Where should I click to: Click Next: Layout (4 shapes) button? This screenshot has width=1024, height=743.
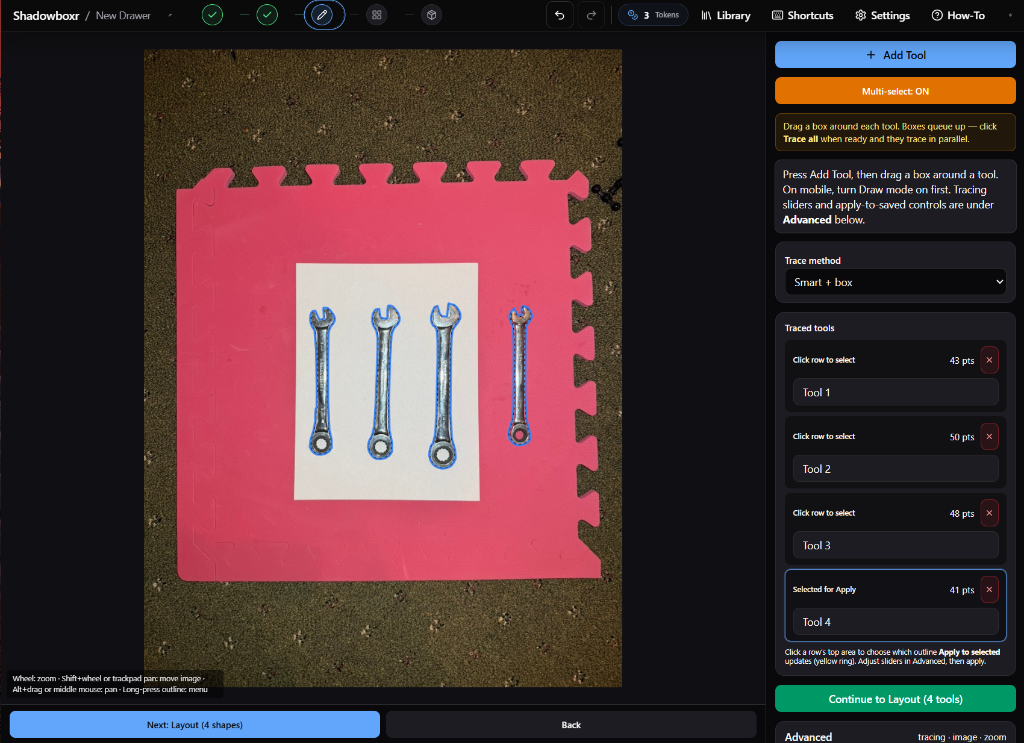[x=195, y=725]
